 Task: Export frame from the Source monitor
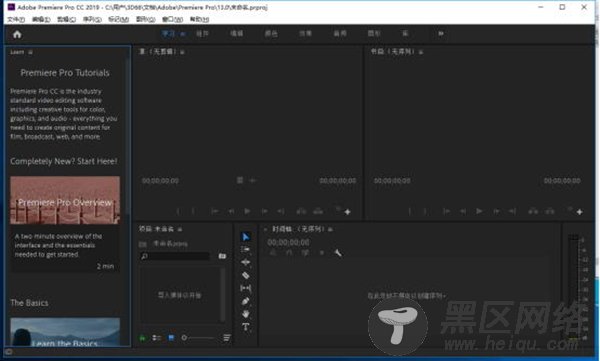click(338, 209)
